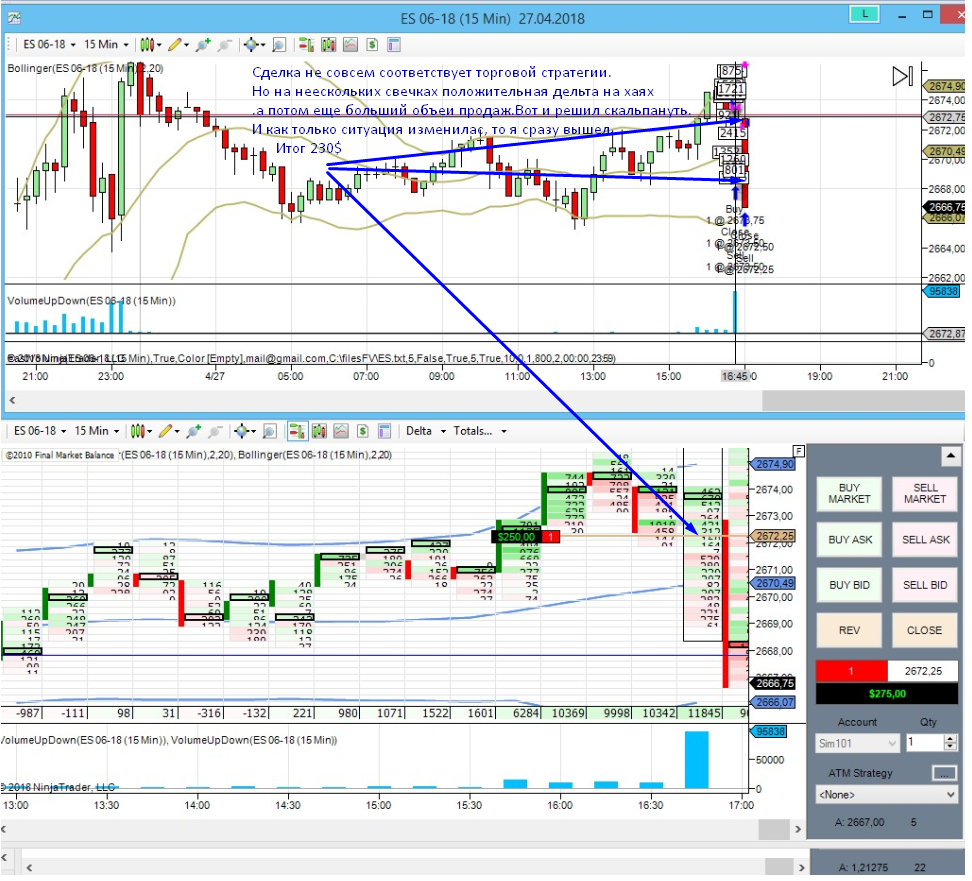Click green $275,00 profit display
Image resolution: width=972 pixels, height=881 pixels.
point(886,694)
